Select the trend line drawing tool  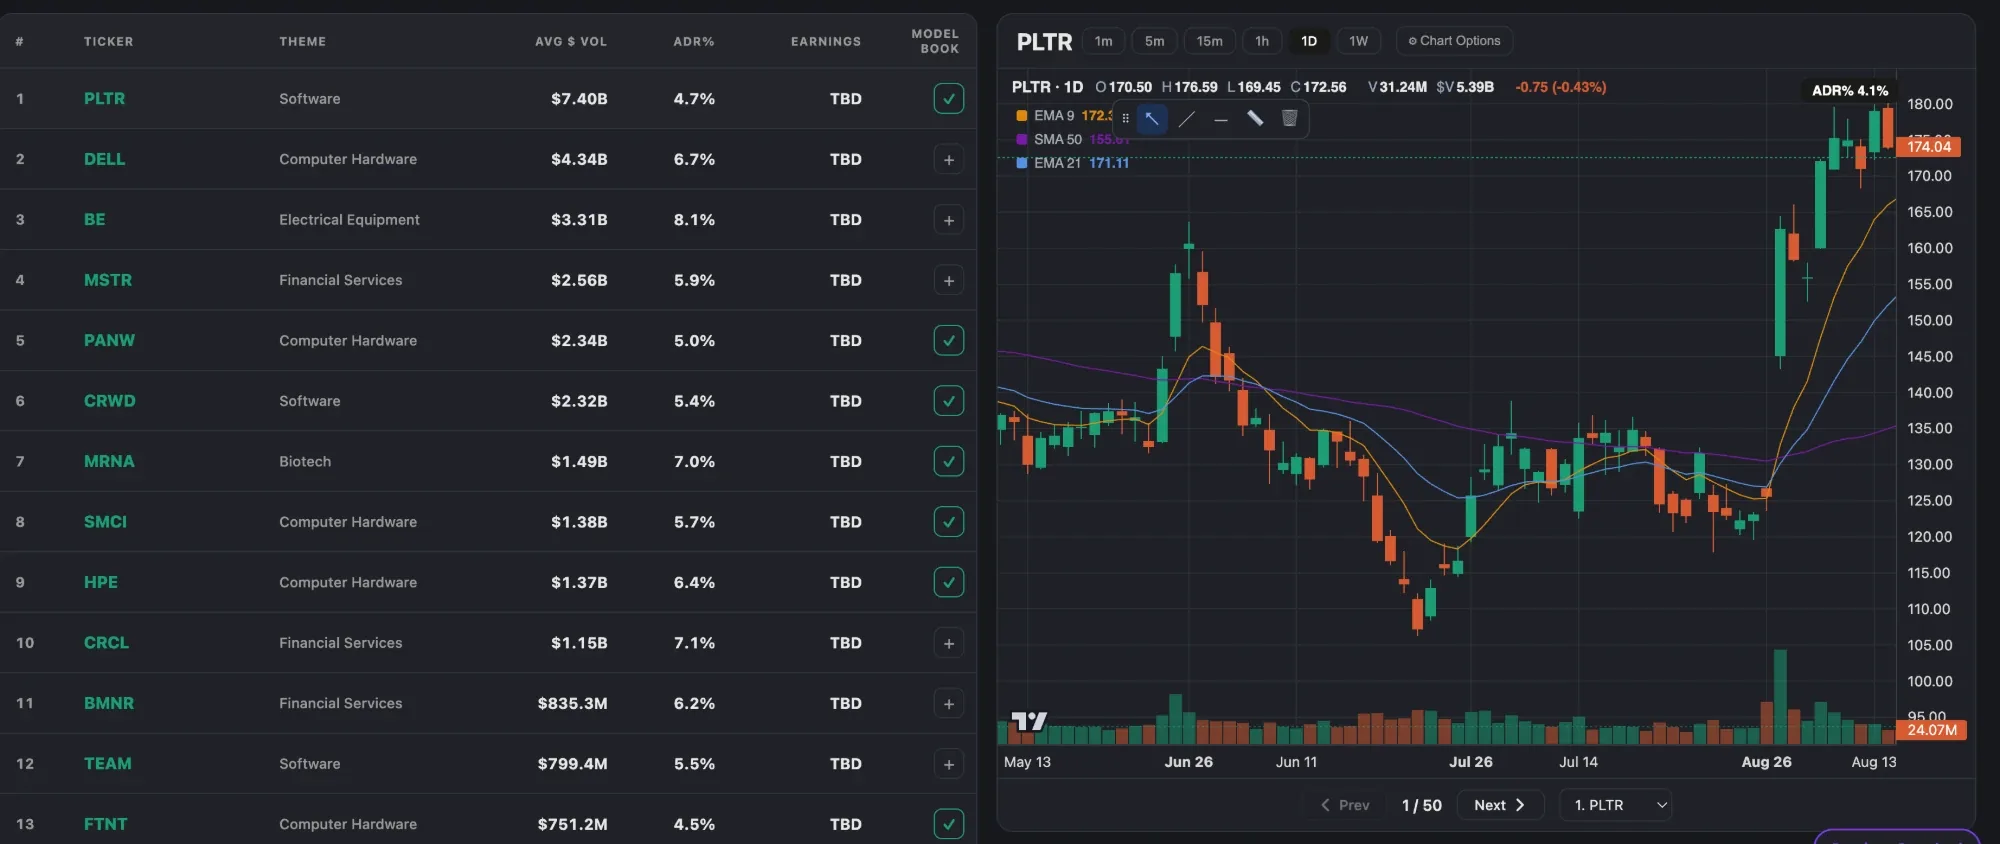coord(1187,119)
